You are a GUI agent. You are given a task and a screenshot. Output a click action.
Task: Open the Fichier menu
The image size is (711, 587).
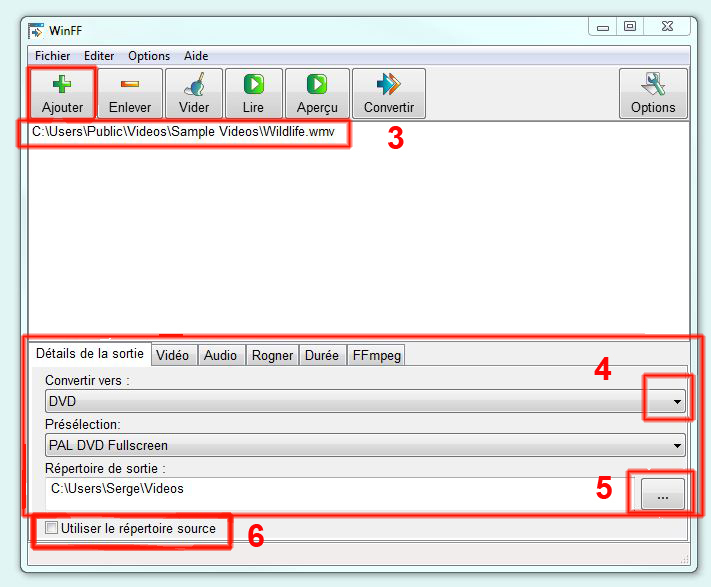pyautogui.click(x=52, y=56)
